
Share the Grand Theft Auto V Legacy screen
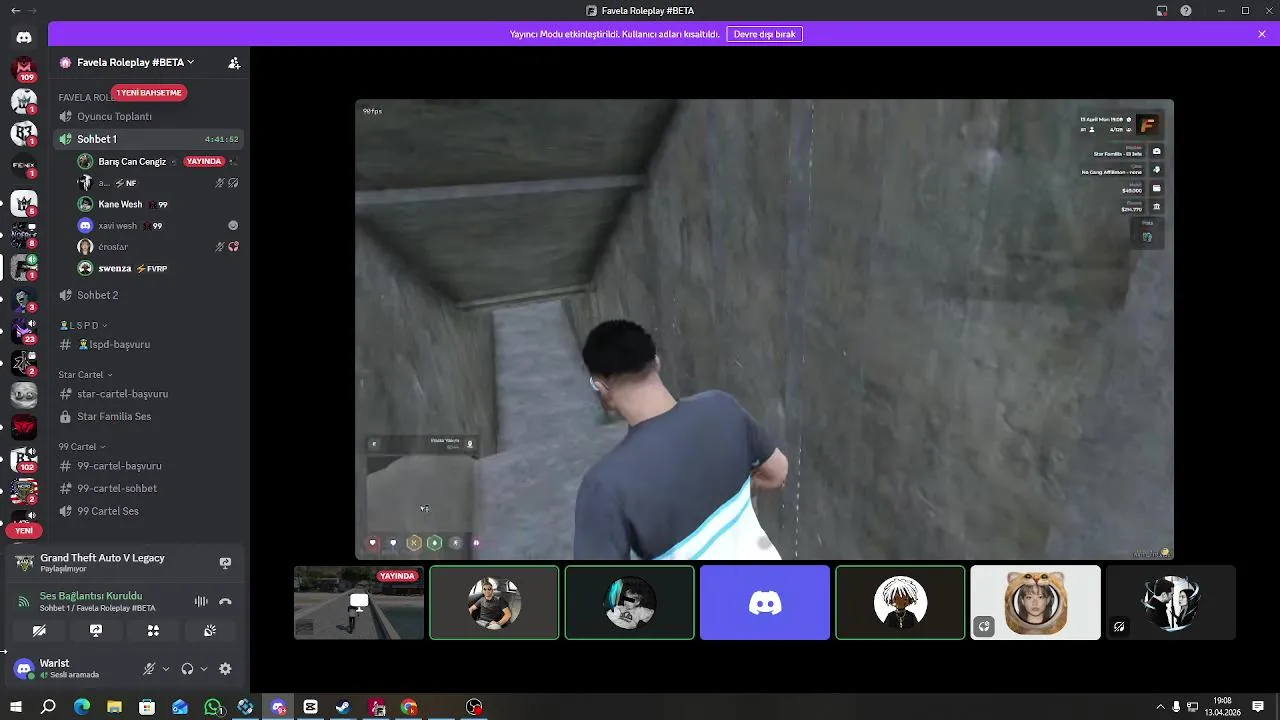225,563
